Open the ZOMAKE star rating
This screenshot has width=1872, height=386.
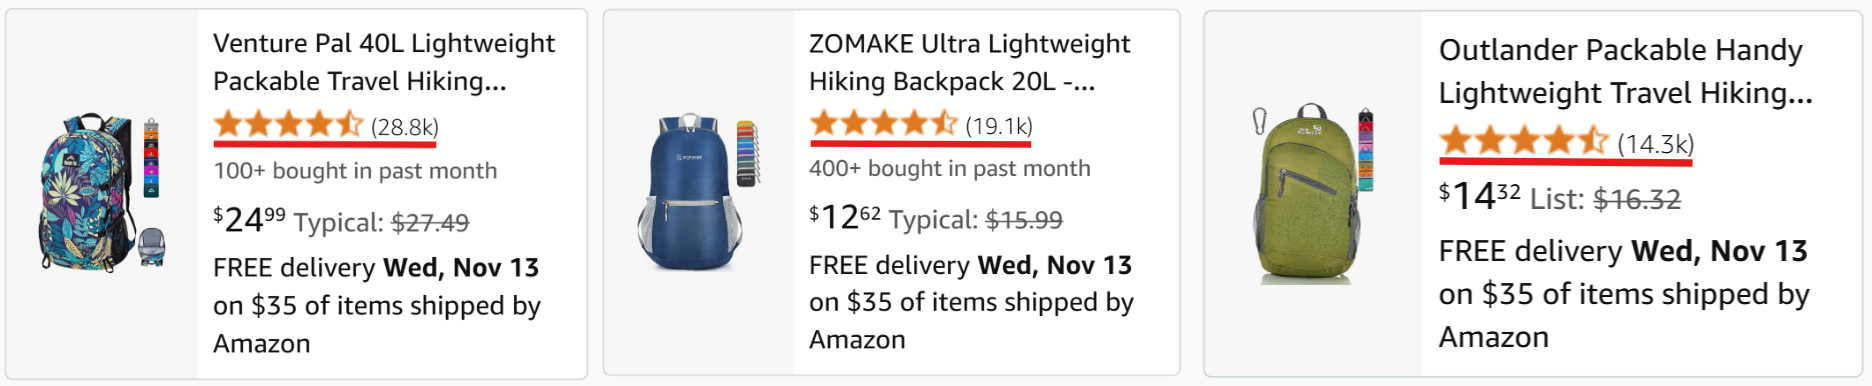click(x=884, y=125)
